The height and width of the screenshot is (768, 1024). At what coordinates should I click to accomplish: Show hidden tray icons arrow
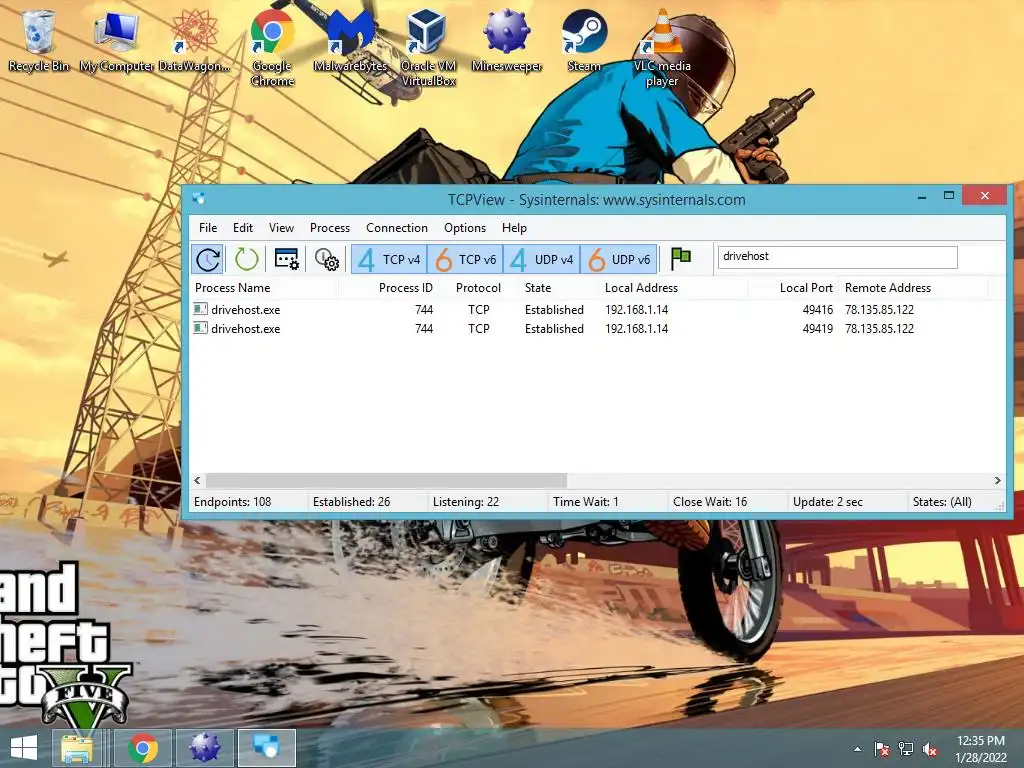[857, 749]
